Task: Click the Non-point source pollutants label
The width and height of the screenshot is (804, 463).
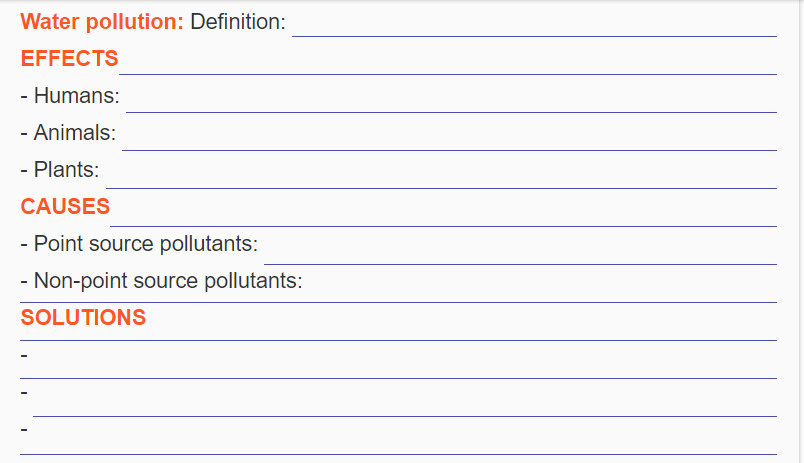Action: point(168,281)
